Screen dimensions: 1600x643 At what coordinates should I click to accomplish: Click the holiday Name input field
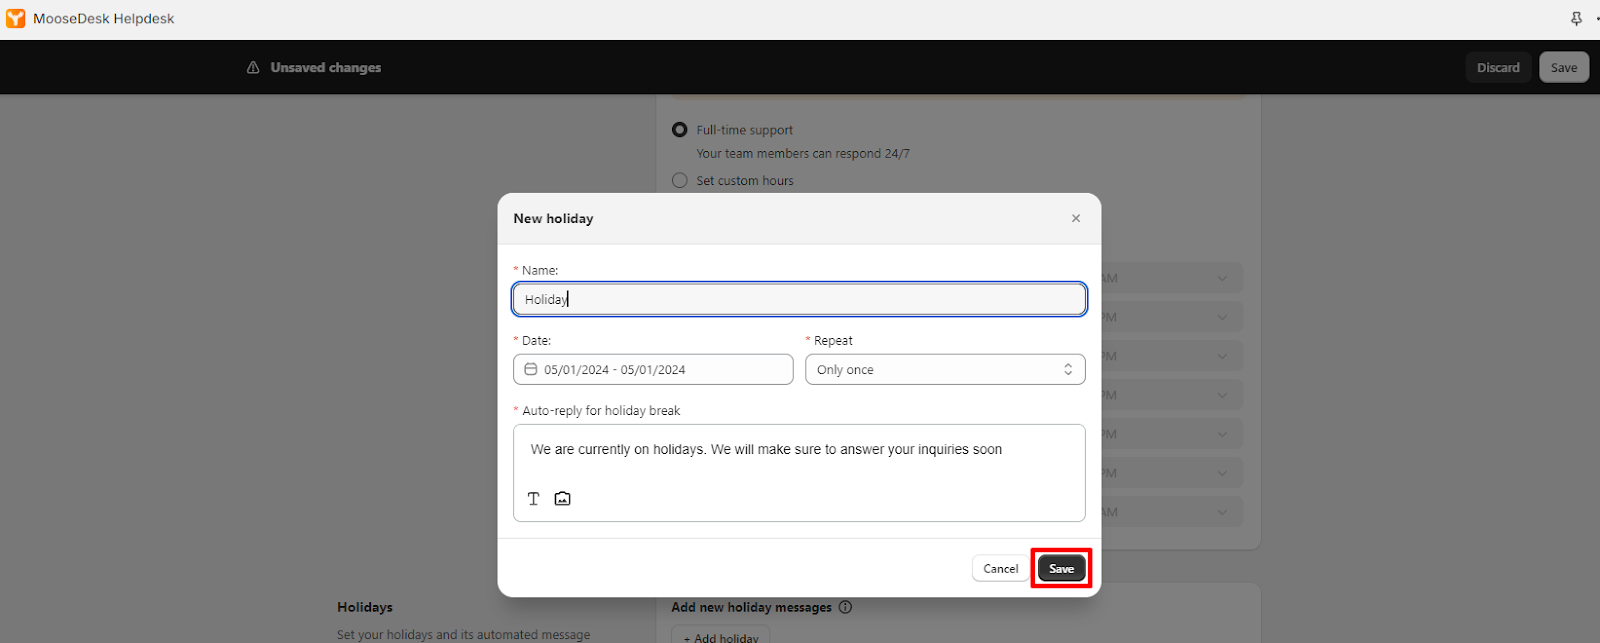tap(799, 299)
